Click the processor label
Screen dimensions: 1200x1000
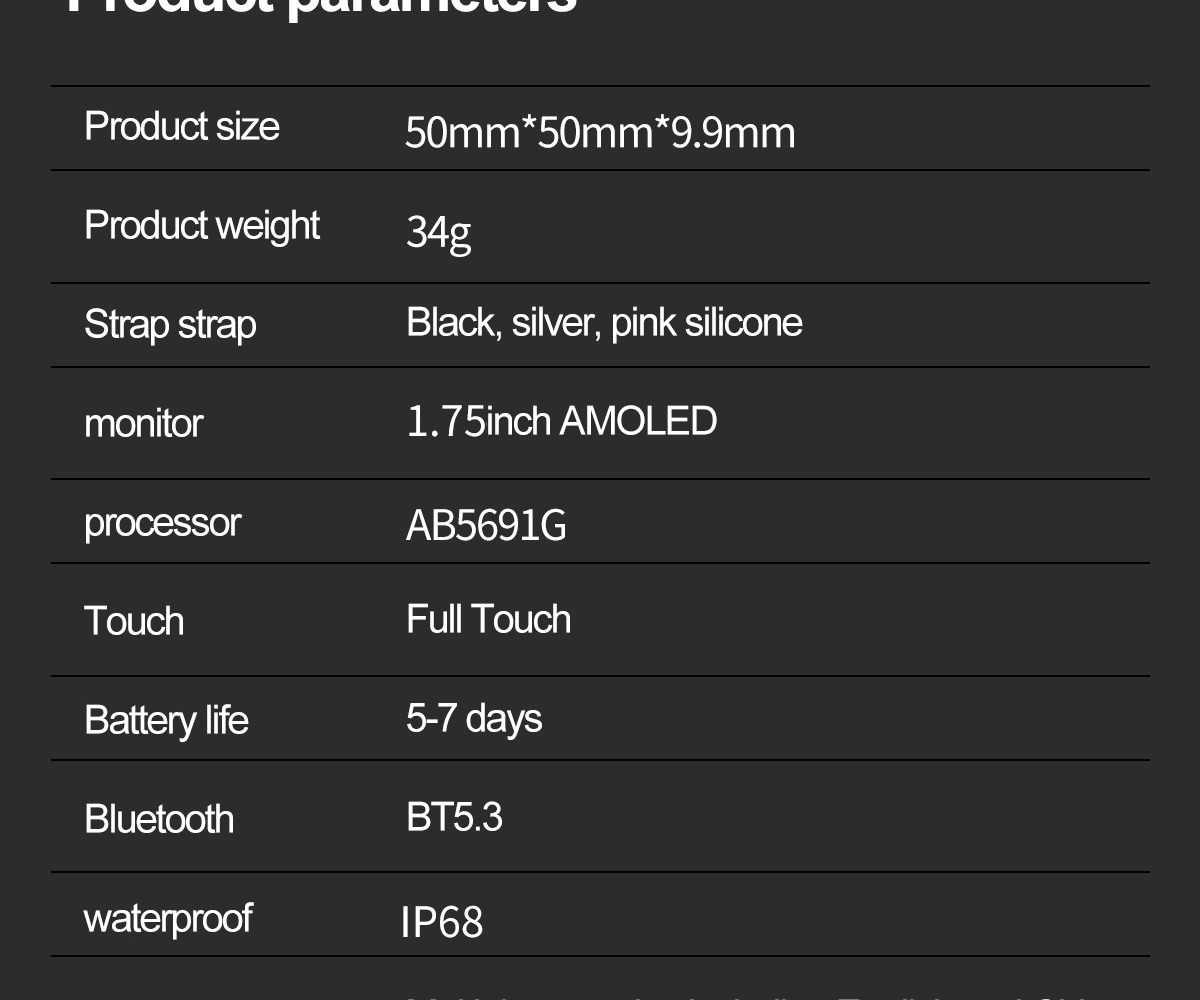(x=162, y=523)
